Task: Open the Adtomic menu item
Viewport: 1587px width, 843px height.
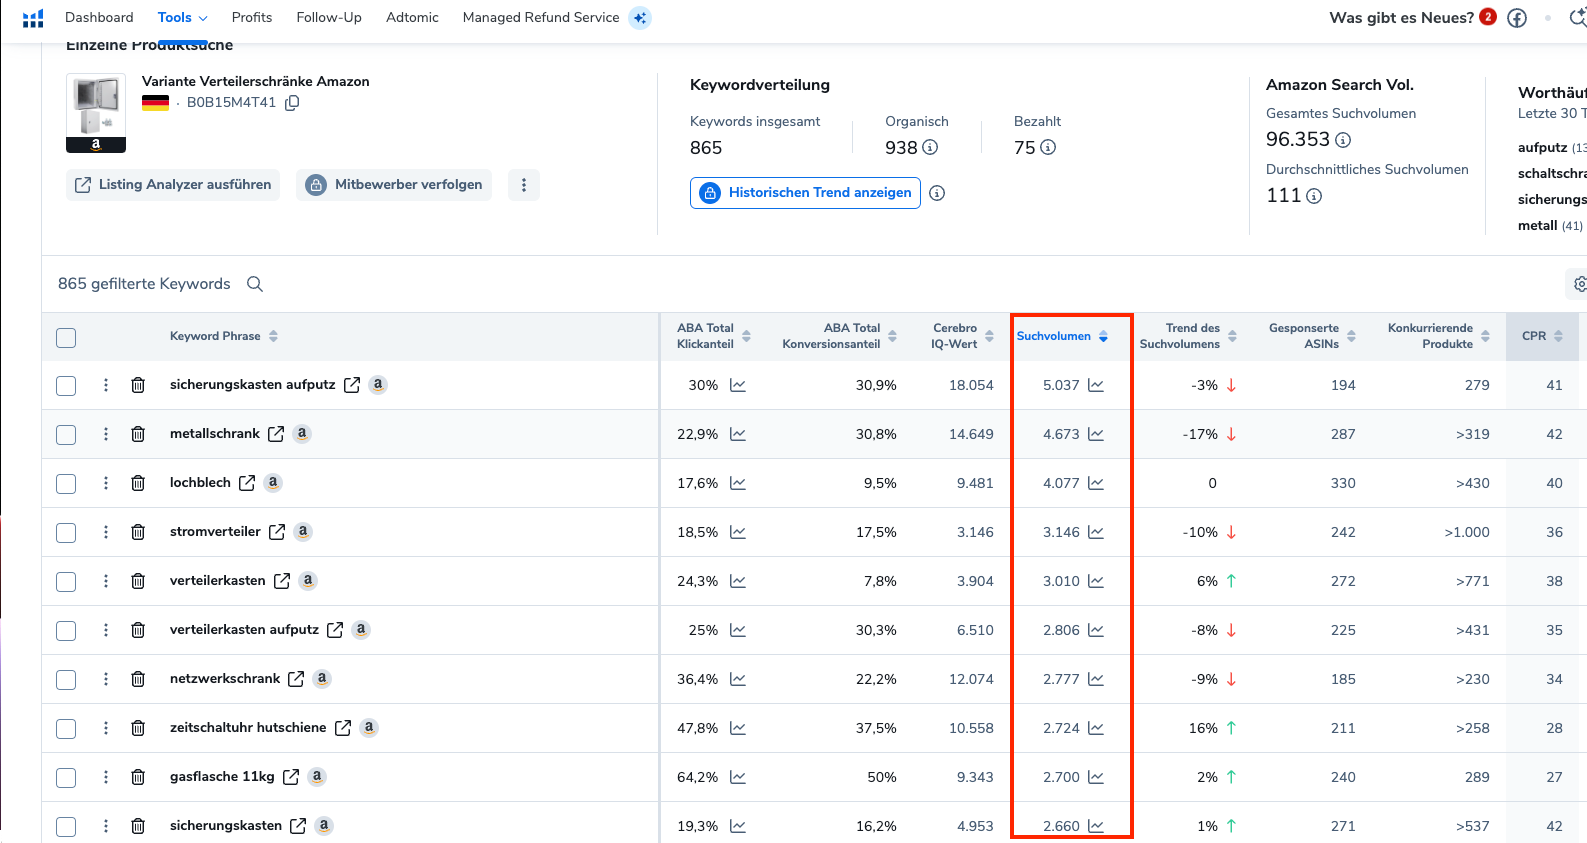Action: coord(412,18)
